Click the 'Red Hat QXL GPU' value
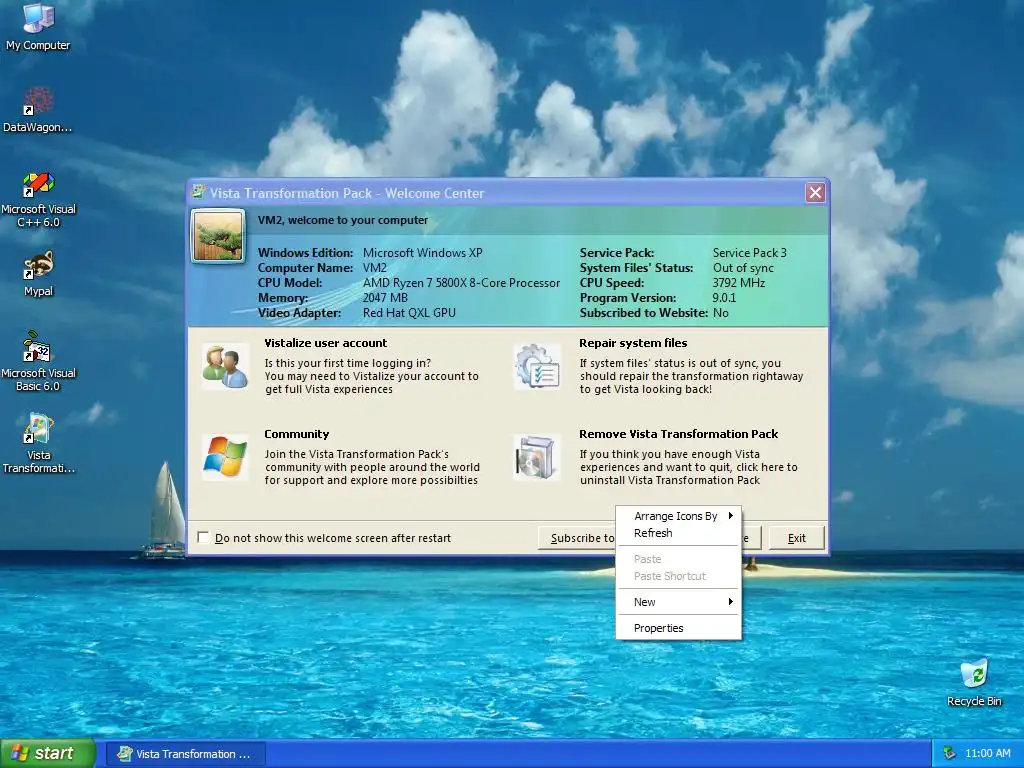 pyautogui.click(x=409, y=313)
